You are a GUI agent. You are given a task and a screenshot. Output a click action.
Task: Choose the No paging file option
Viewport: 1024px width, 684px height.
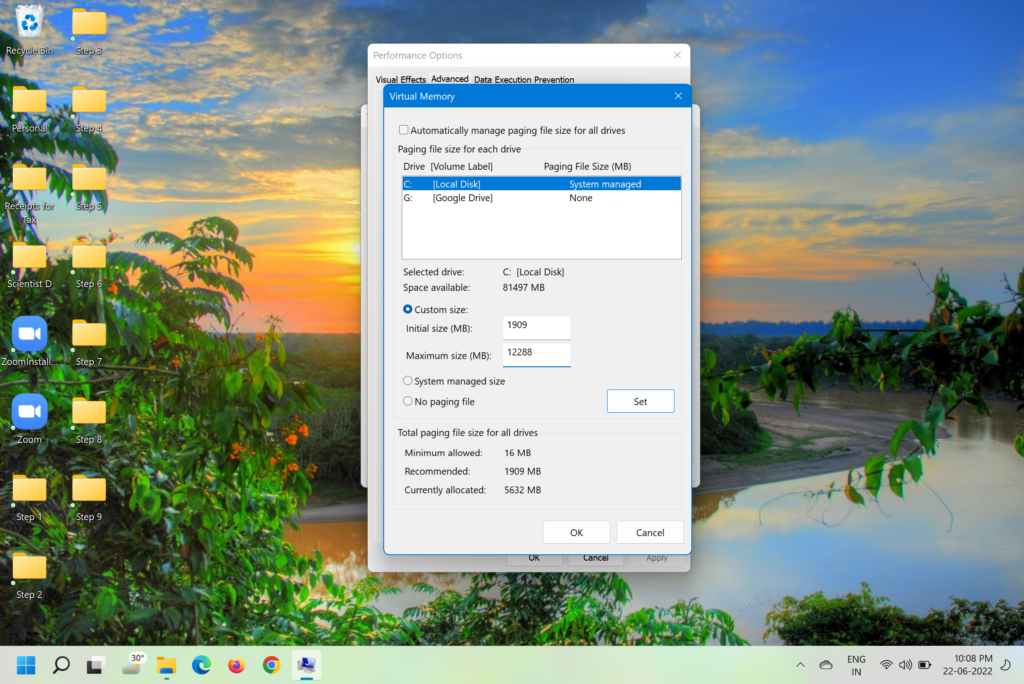pyautogui.click(x=408, y=402)
